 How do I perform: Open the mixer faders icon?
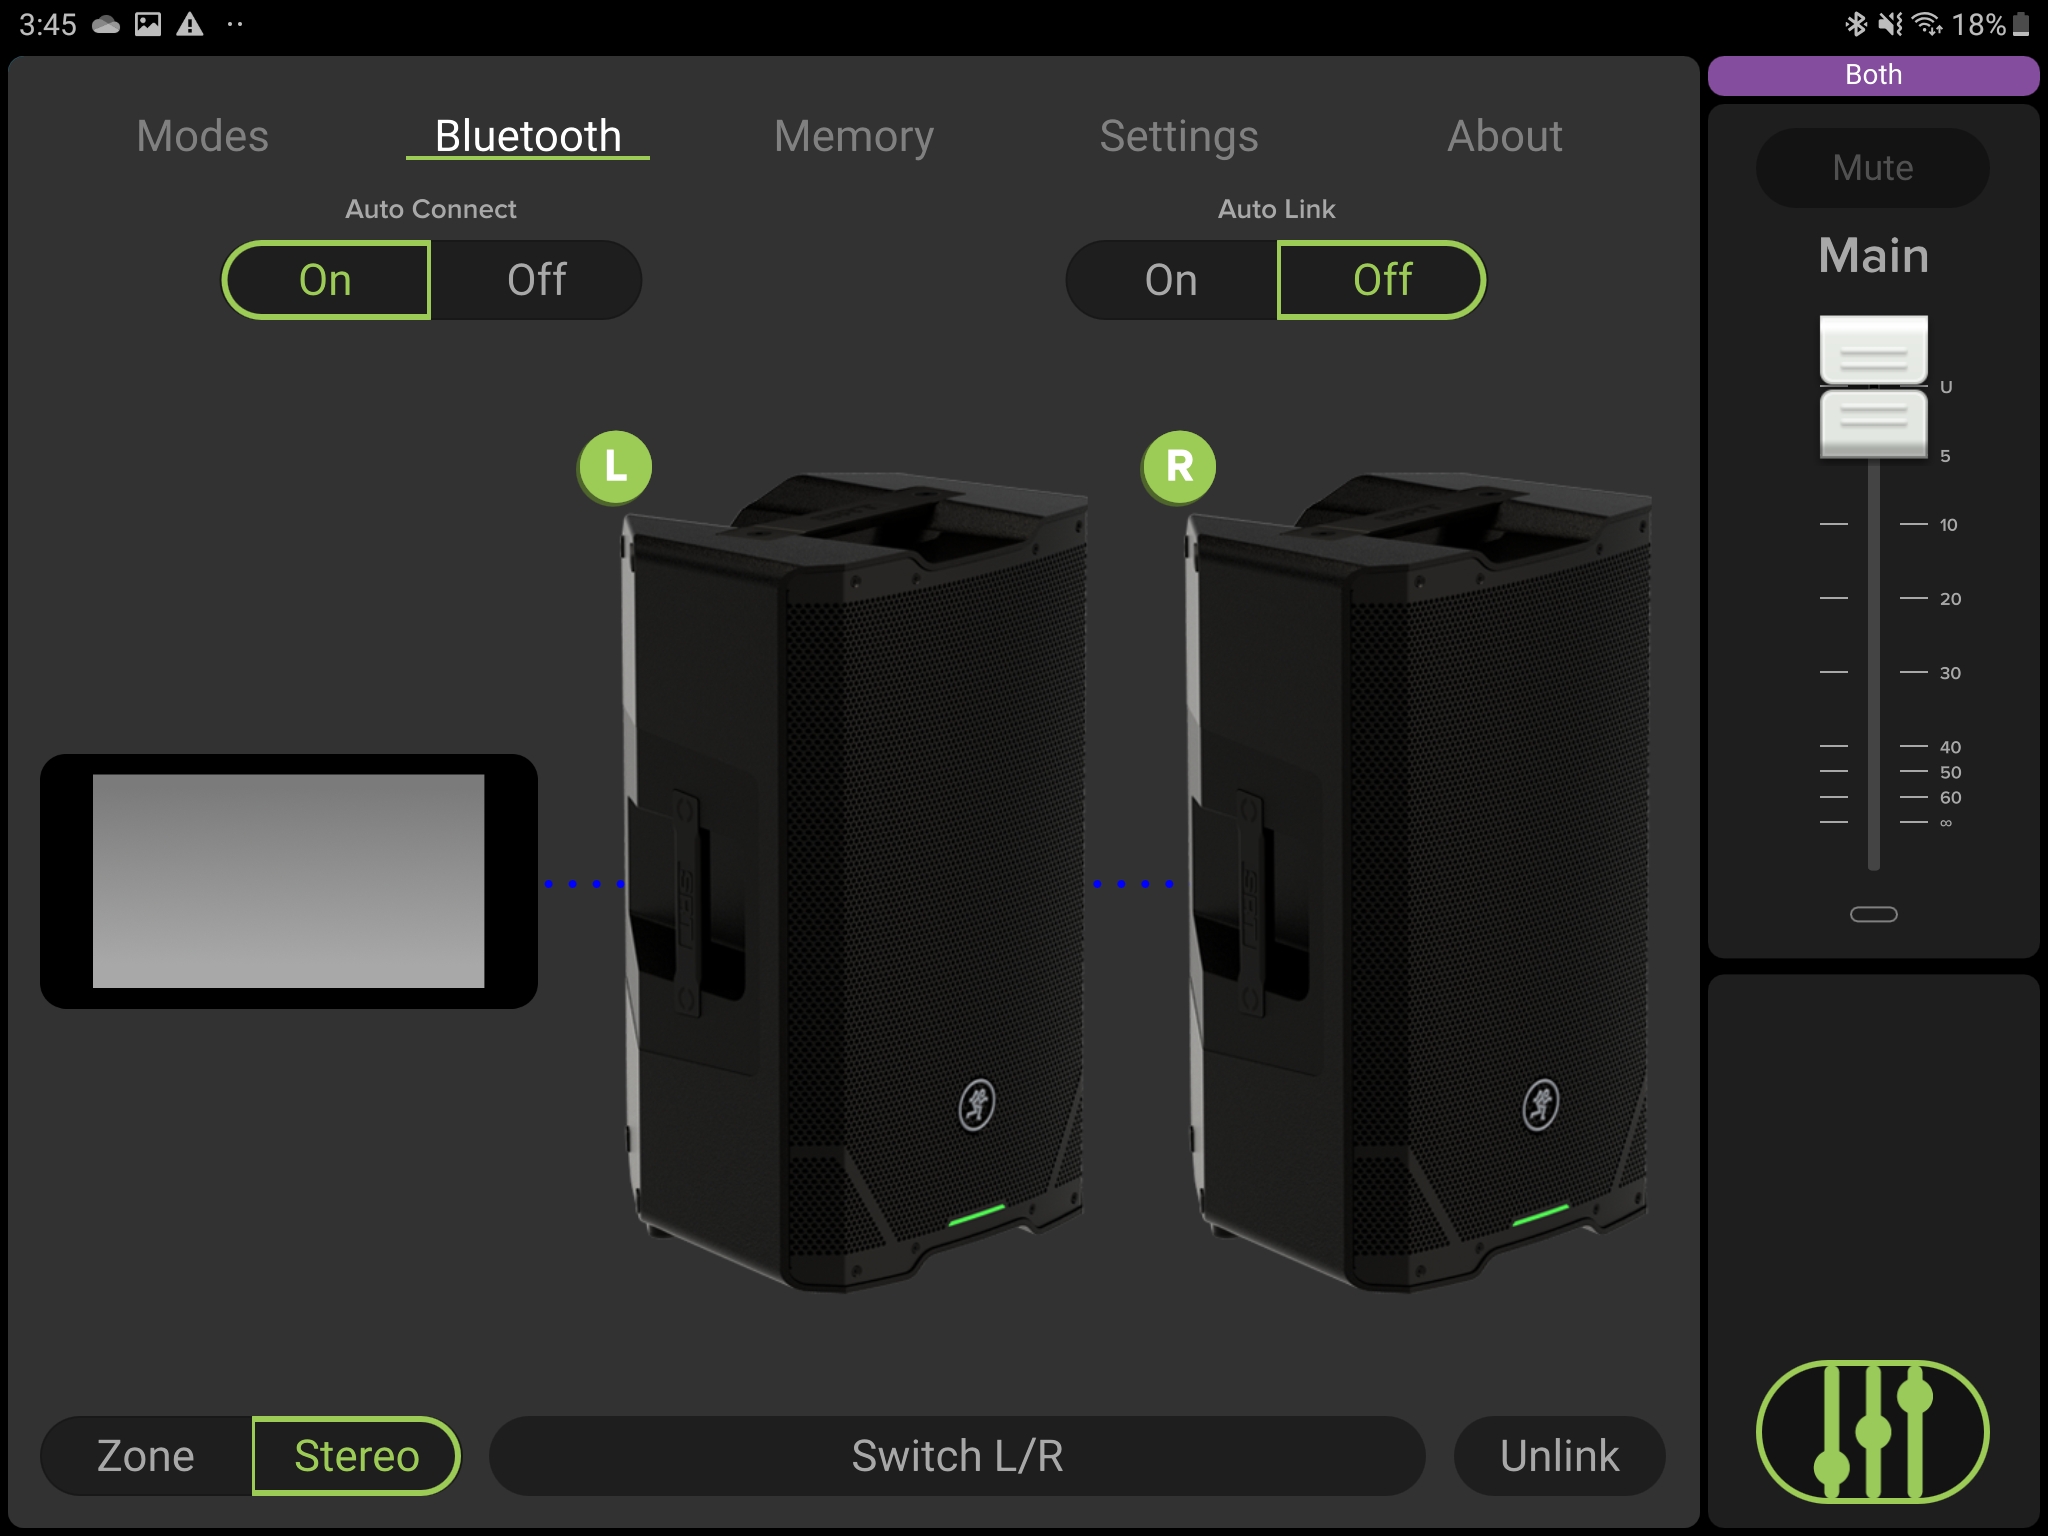coord(1872,1431)
